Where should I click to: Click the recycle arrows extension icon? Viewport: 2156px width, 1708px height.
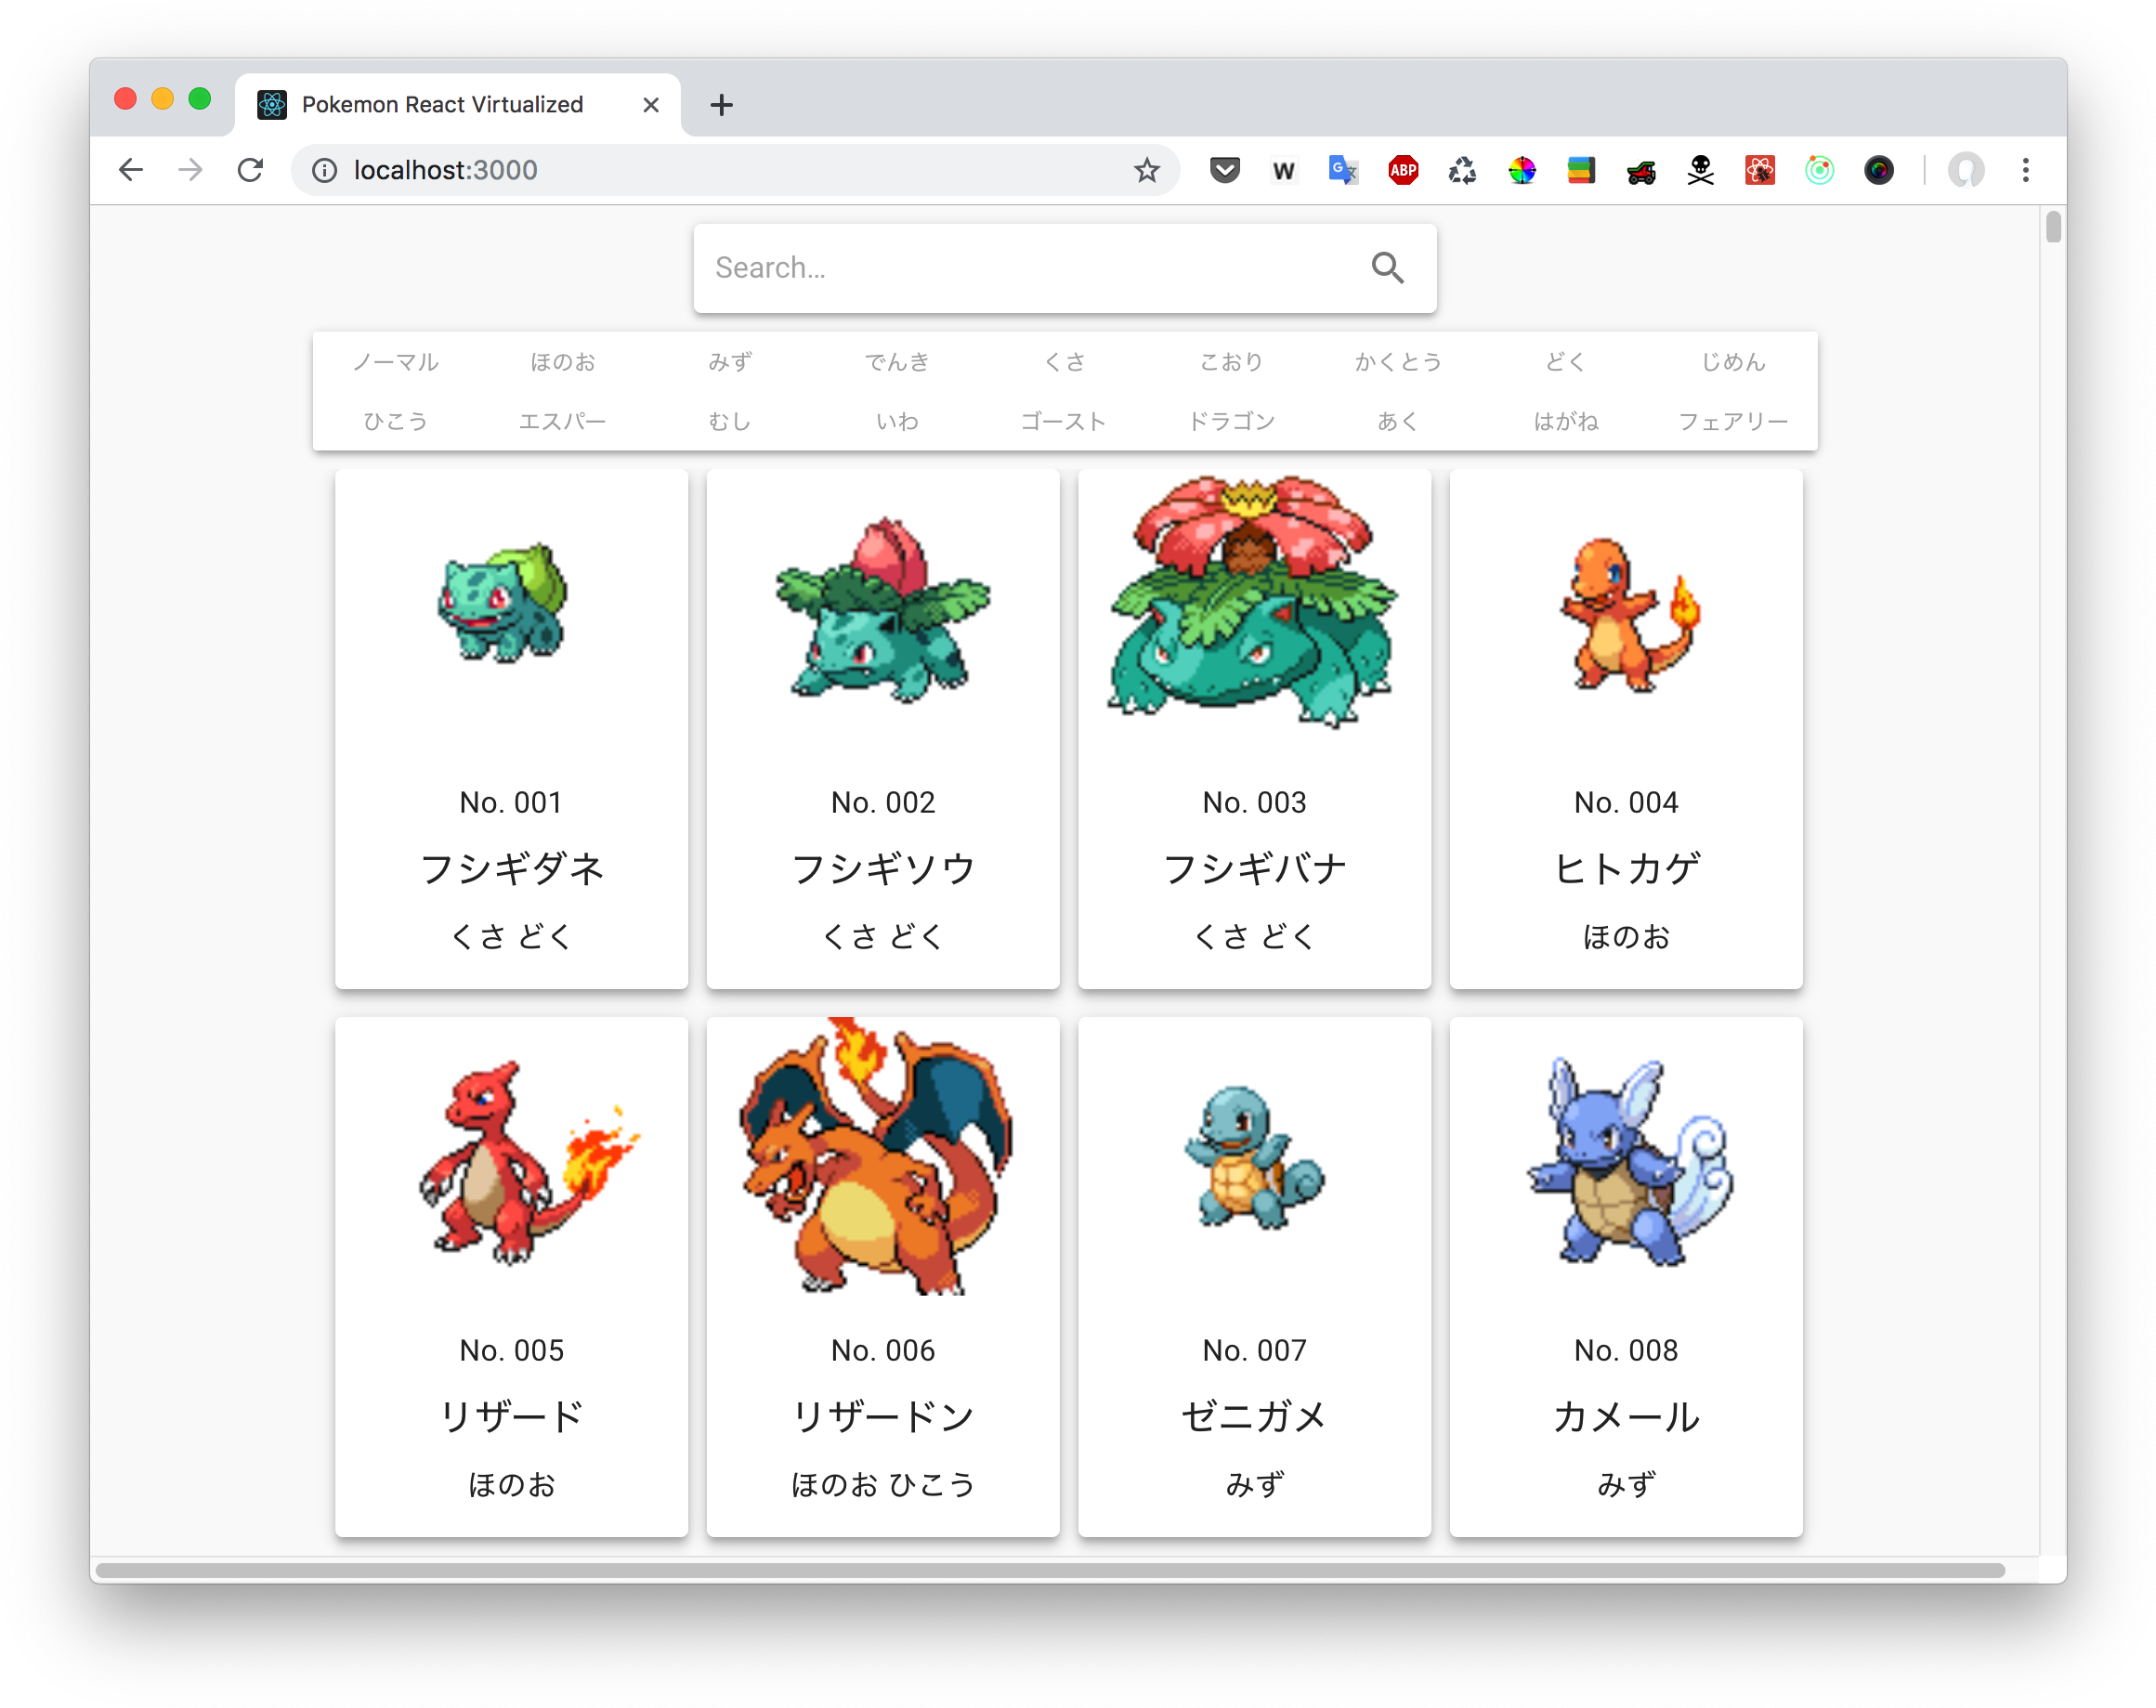coord(1462,170)
